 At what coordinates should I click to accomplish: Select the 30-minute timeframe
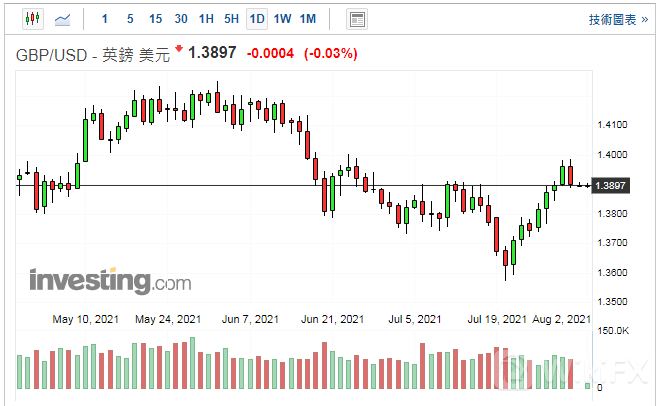click(x=180, y=19)
